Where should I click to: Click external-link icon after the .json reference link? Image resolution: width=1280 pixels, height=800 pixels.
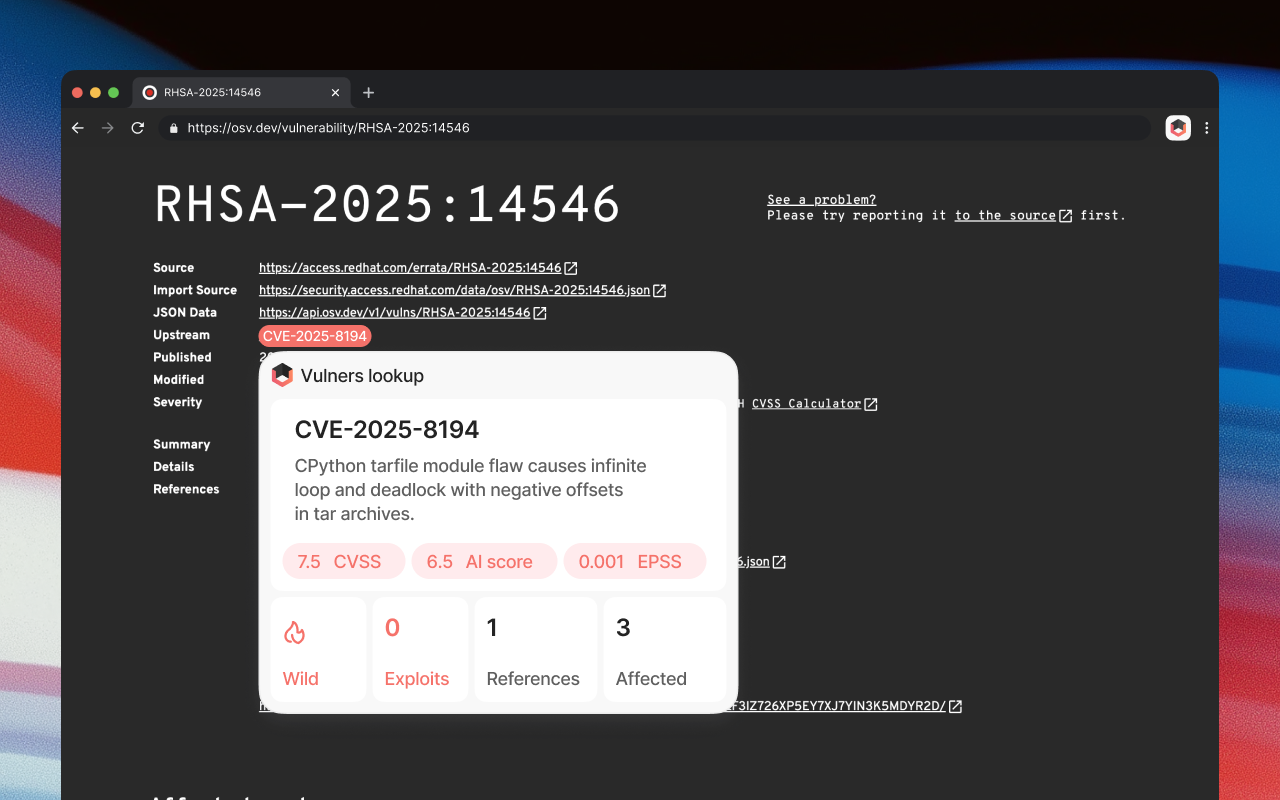pyautogui.click(x=779, y=562)
